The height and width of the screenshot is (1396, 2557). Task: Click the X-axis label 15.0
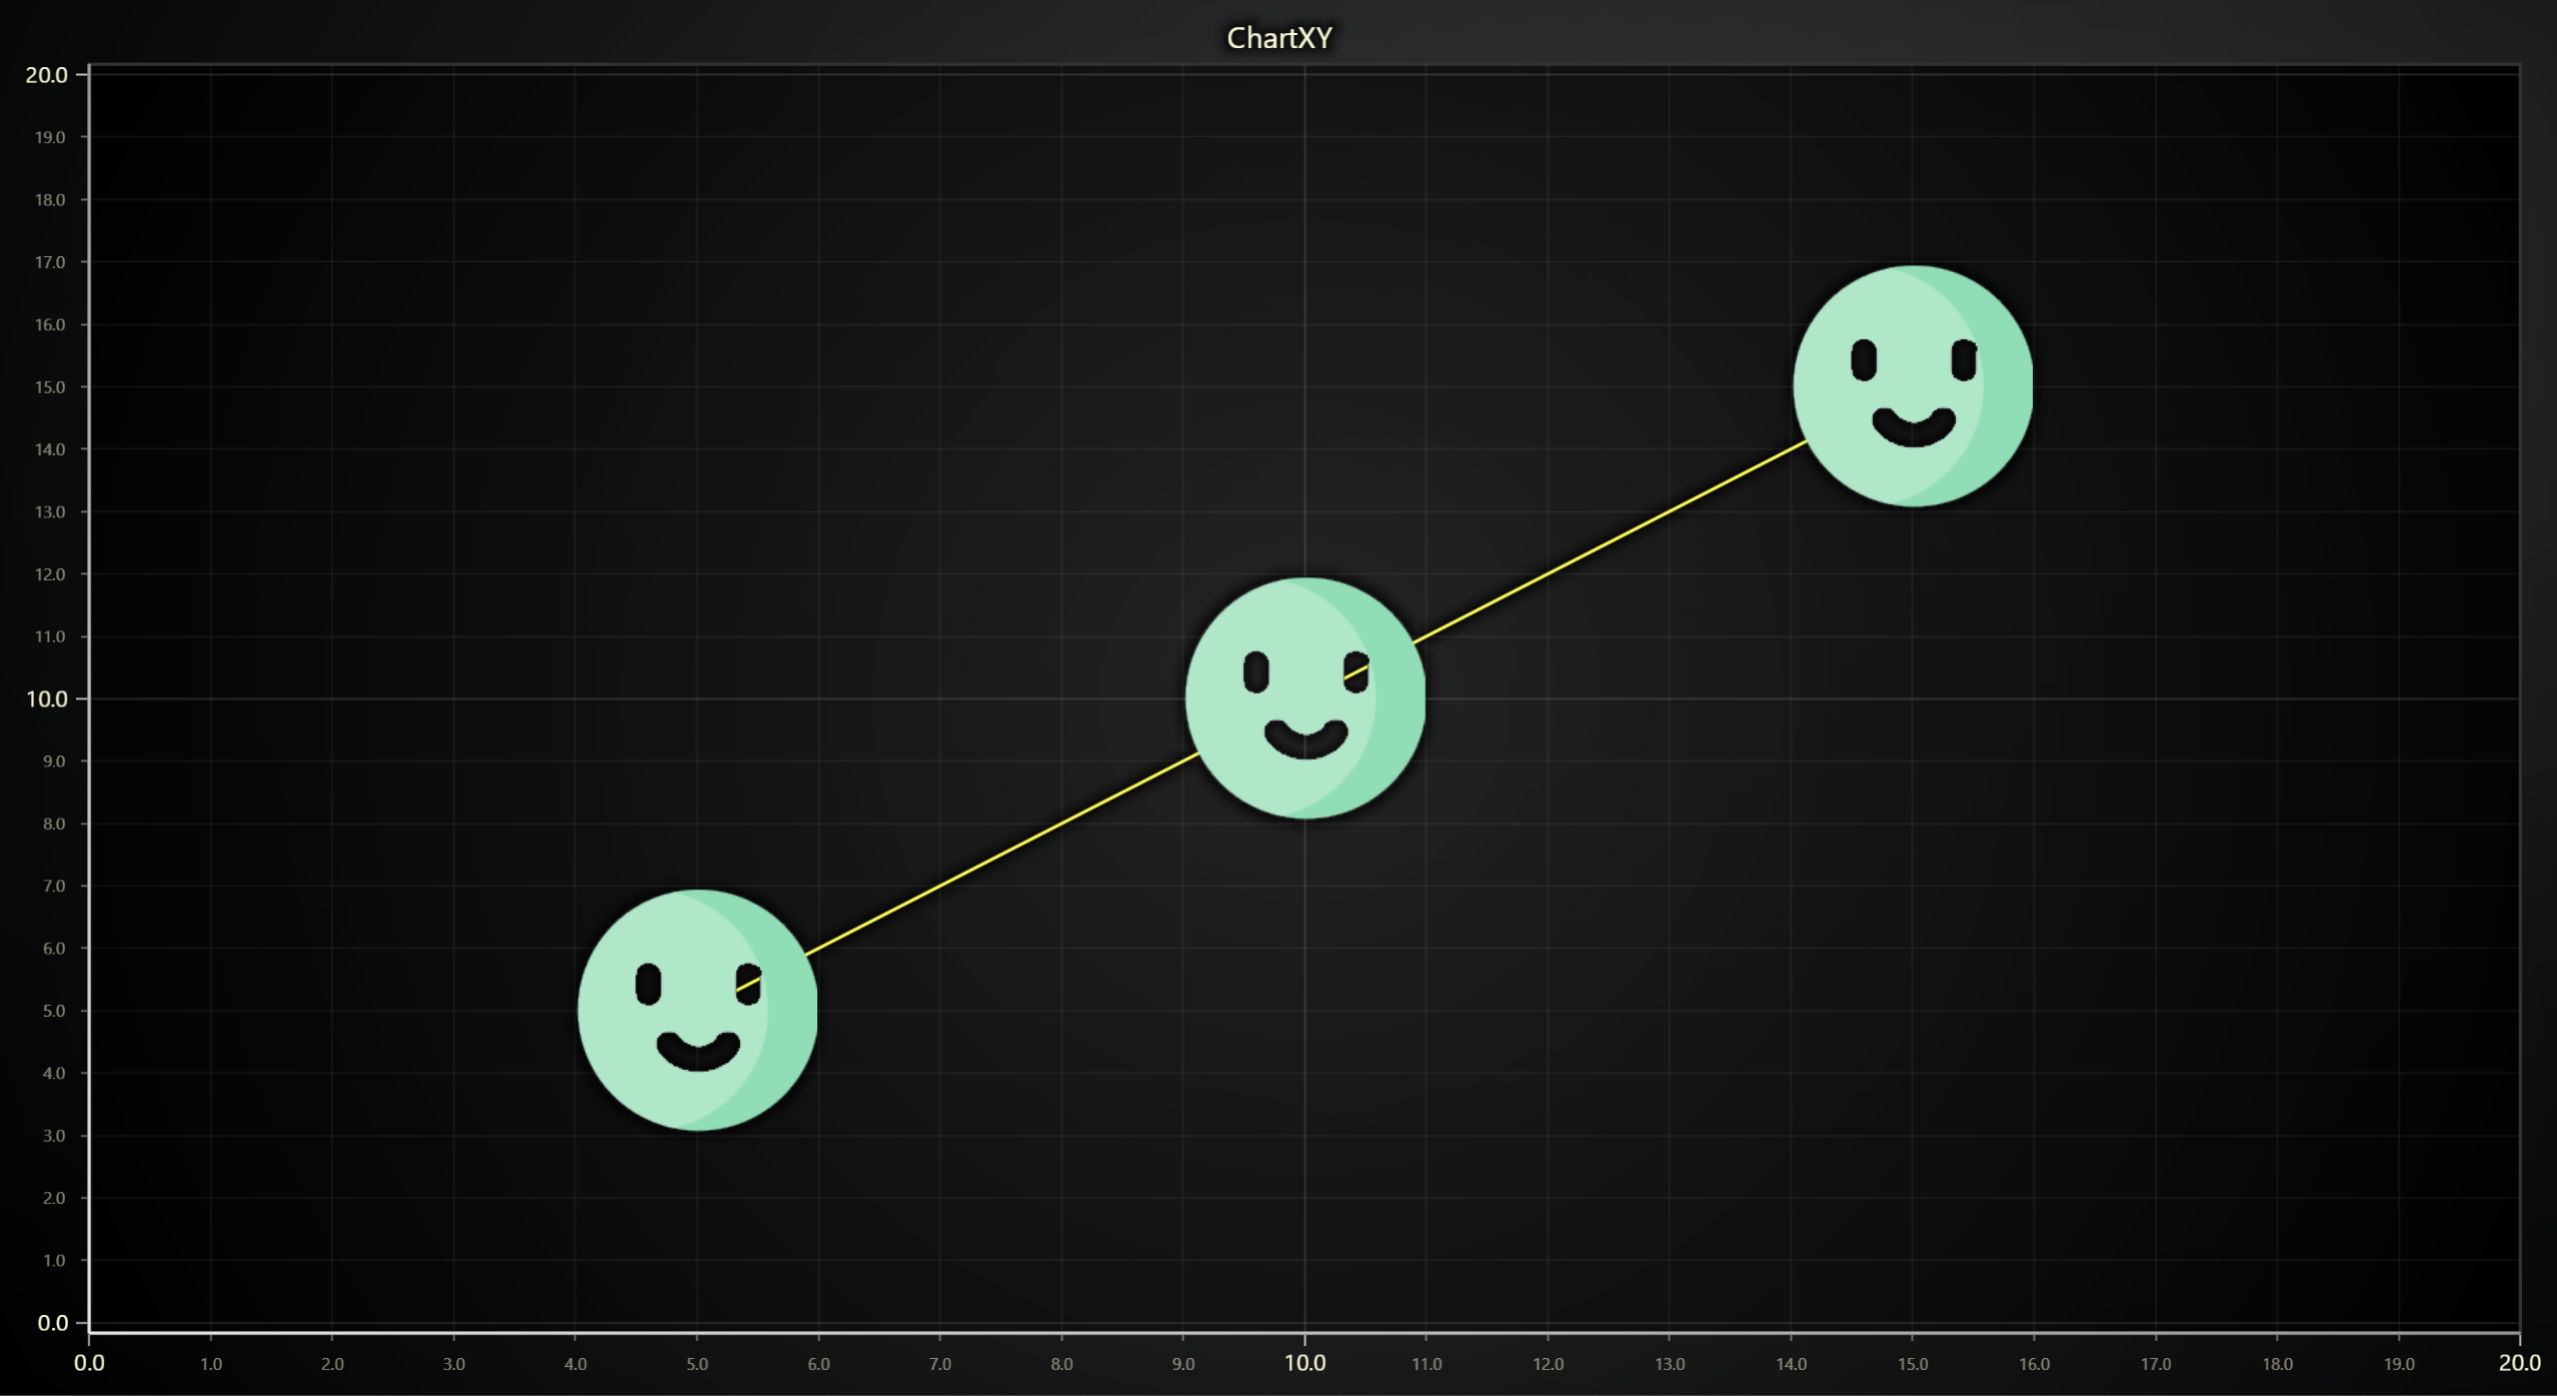[x=1913, y=1364]
